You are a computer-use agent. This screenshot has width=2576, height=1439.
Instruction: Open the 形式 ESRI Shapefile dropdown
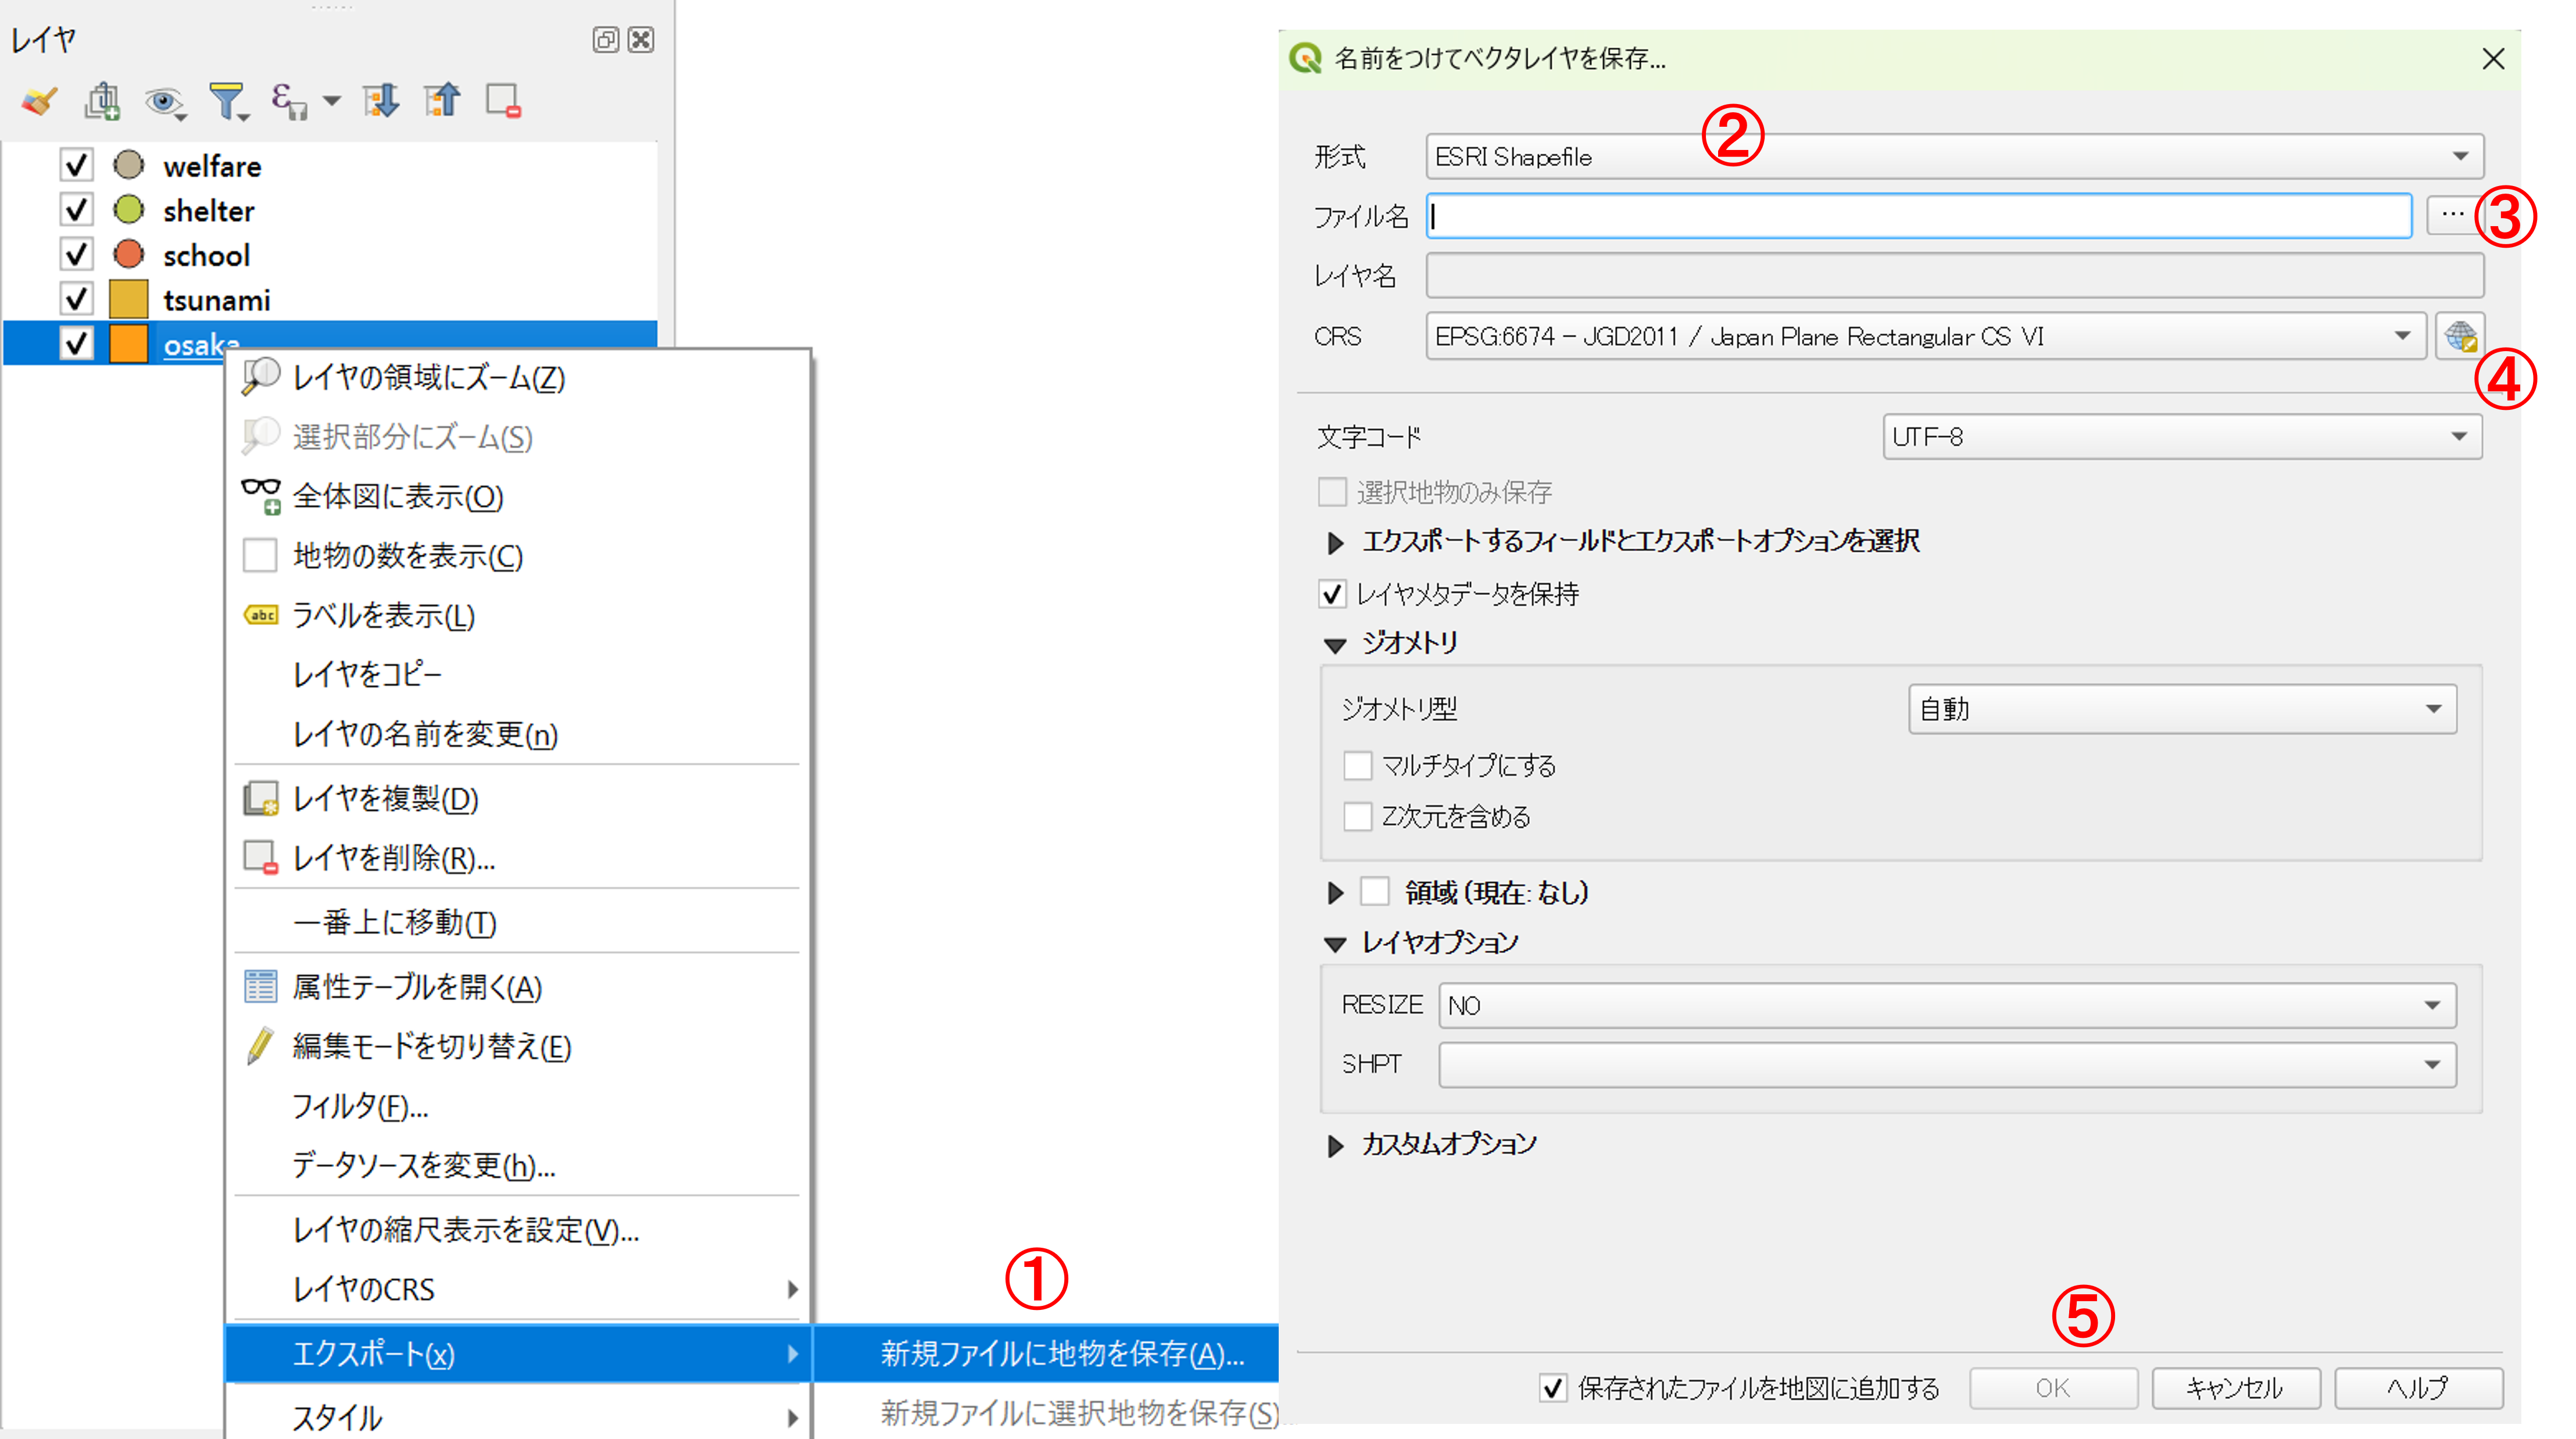[1953, 157]
